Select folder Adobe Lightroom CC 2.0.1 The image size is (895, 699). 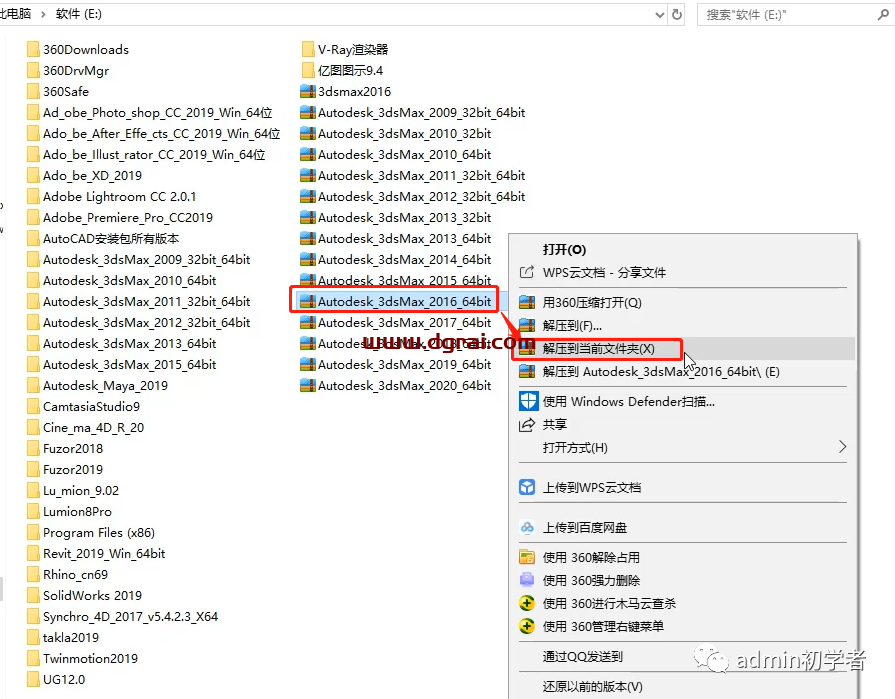[120, 197]
